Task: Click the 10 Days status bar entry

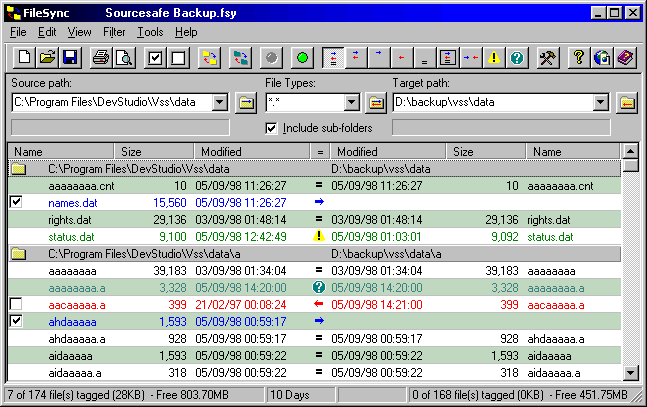Action: click(x=301, y=395)
